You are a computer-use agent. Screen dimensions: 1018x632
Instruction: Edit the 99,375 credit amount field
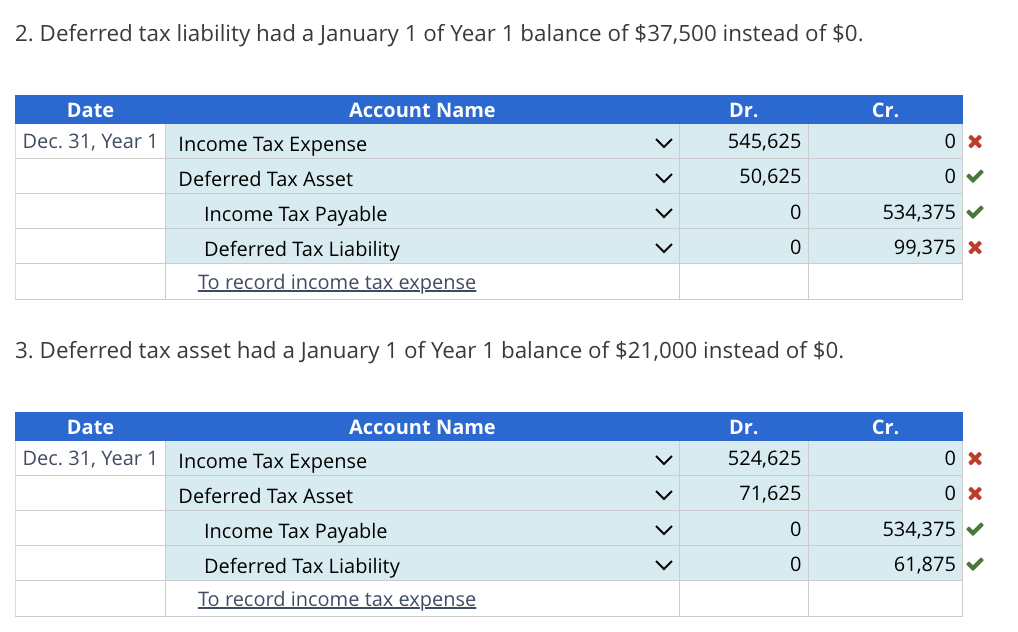(885, 248)
